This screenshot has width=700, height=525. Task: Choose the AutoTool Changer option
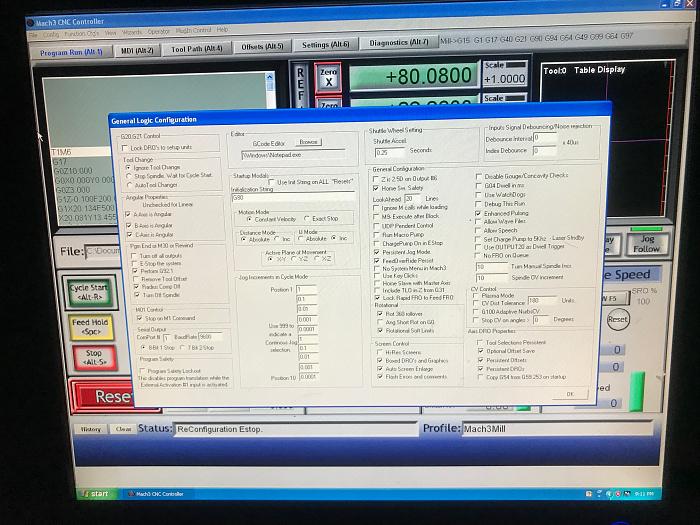(128, 185)
